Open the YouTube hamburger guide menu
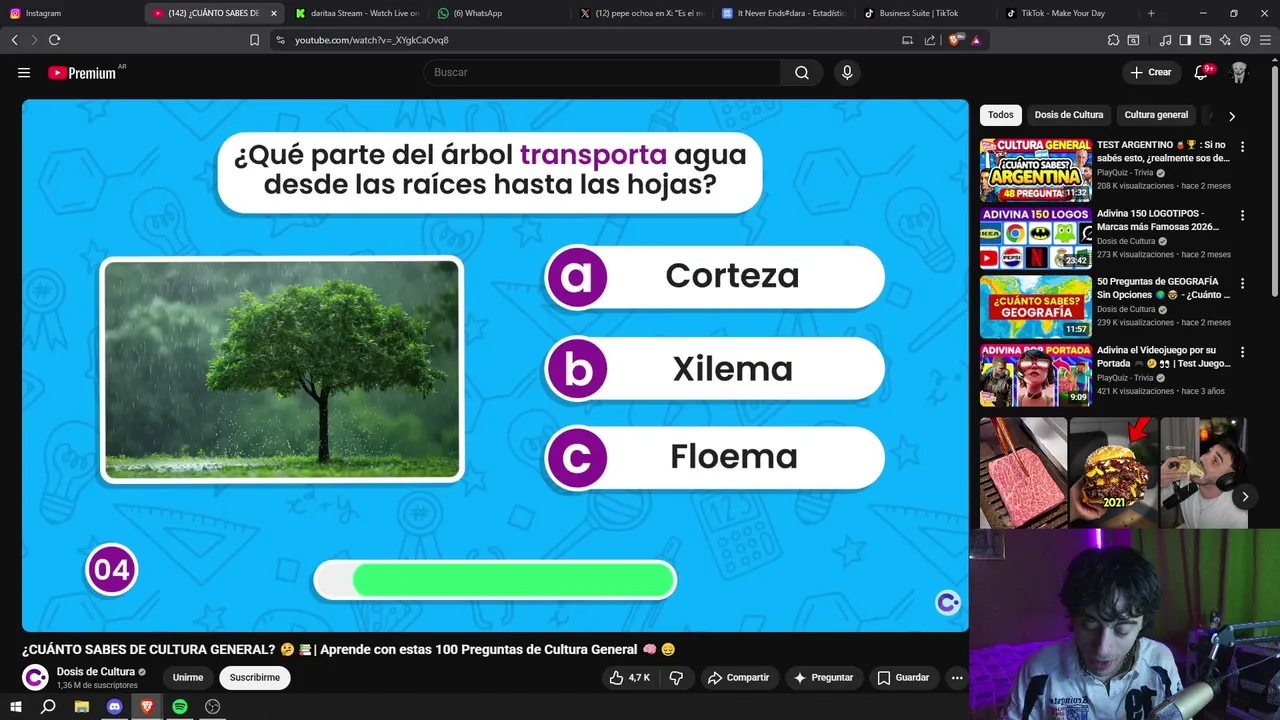The width and height of the screenshot is (1280, 720). tap(24, 73)
